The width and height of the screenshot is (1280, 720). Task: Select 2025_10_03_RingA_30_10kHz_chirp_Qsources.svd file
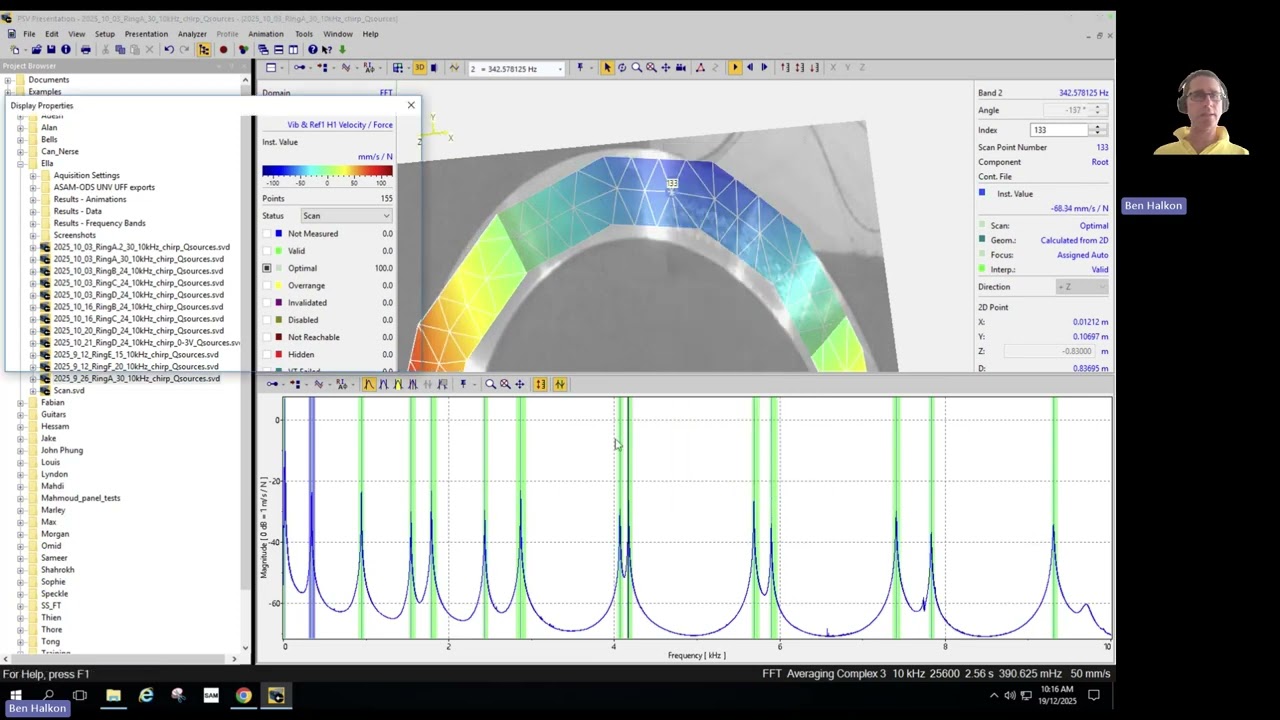pyautogui.click(x=138, y=259)
